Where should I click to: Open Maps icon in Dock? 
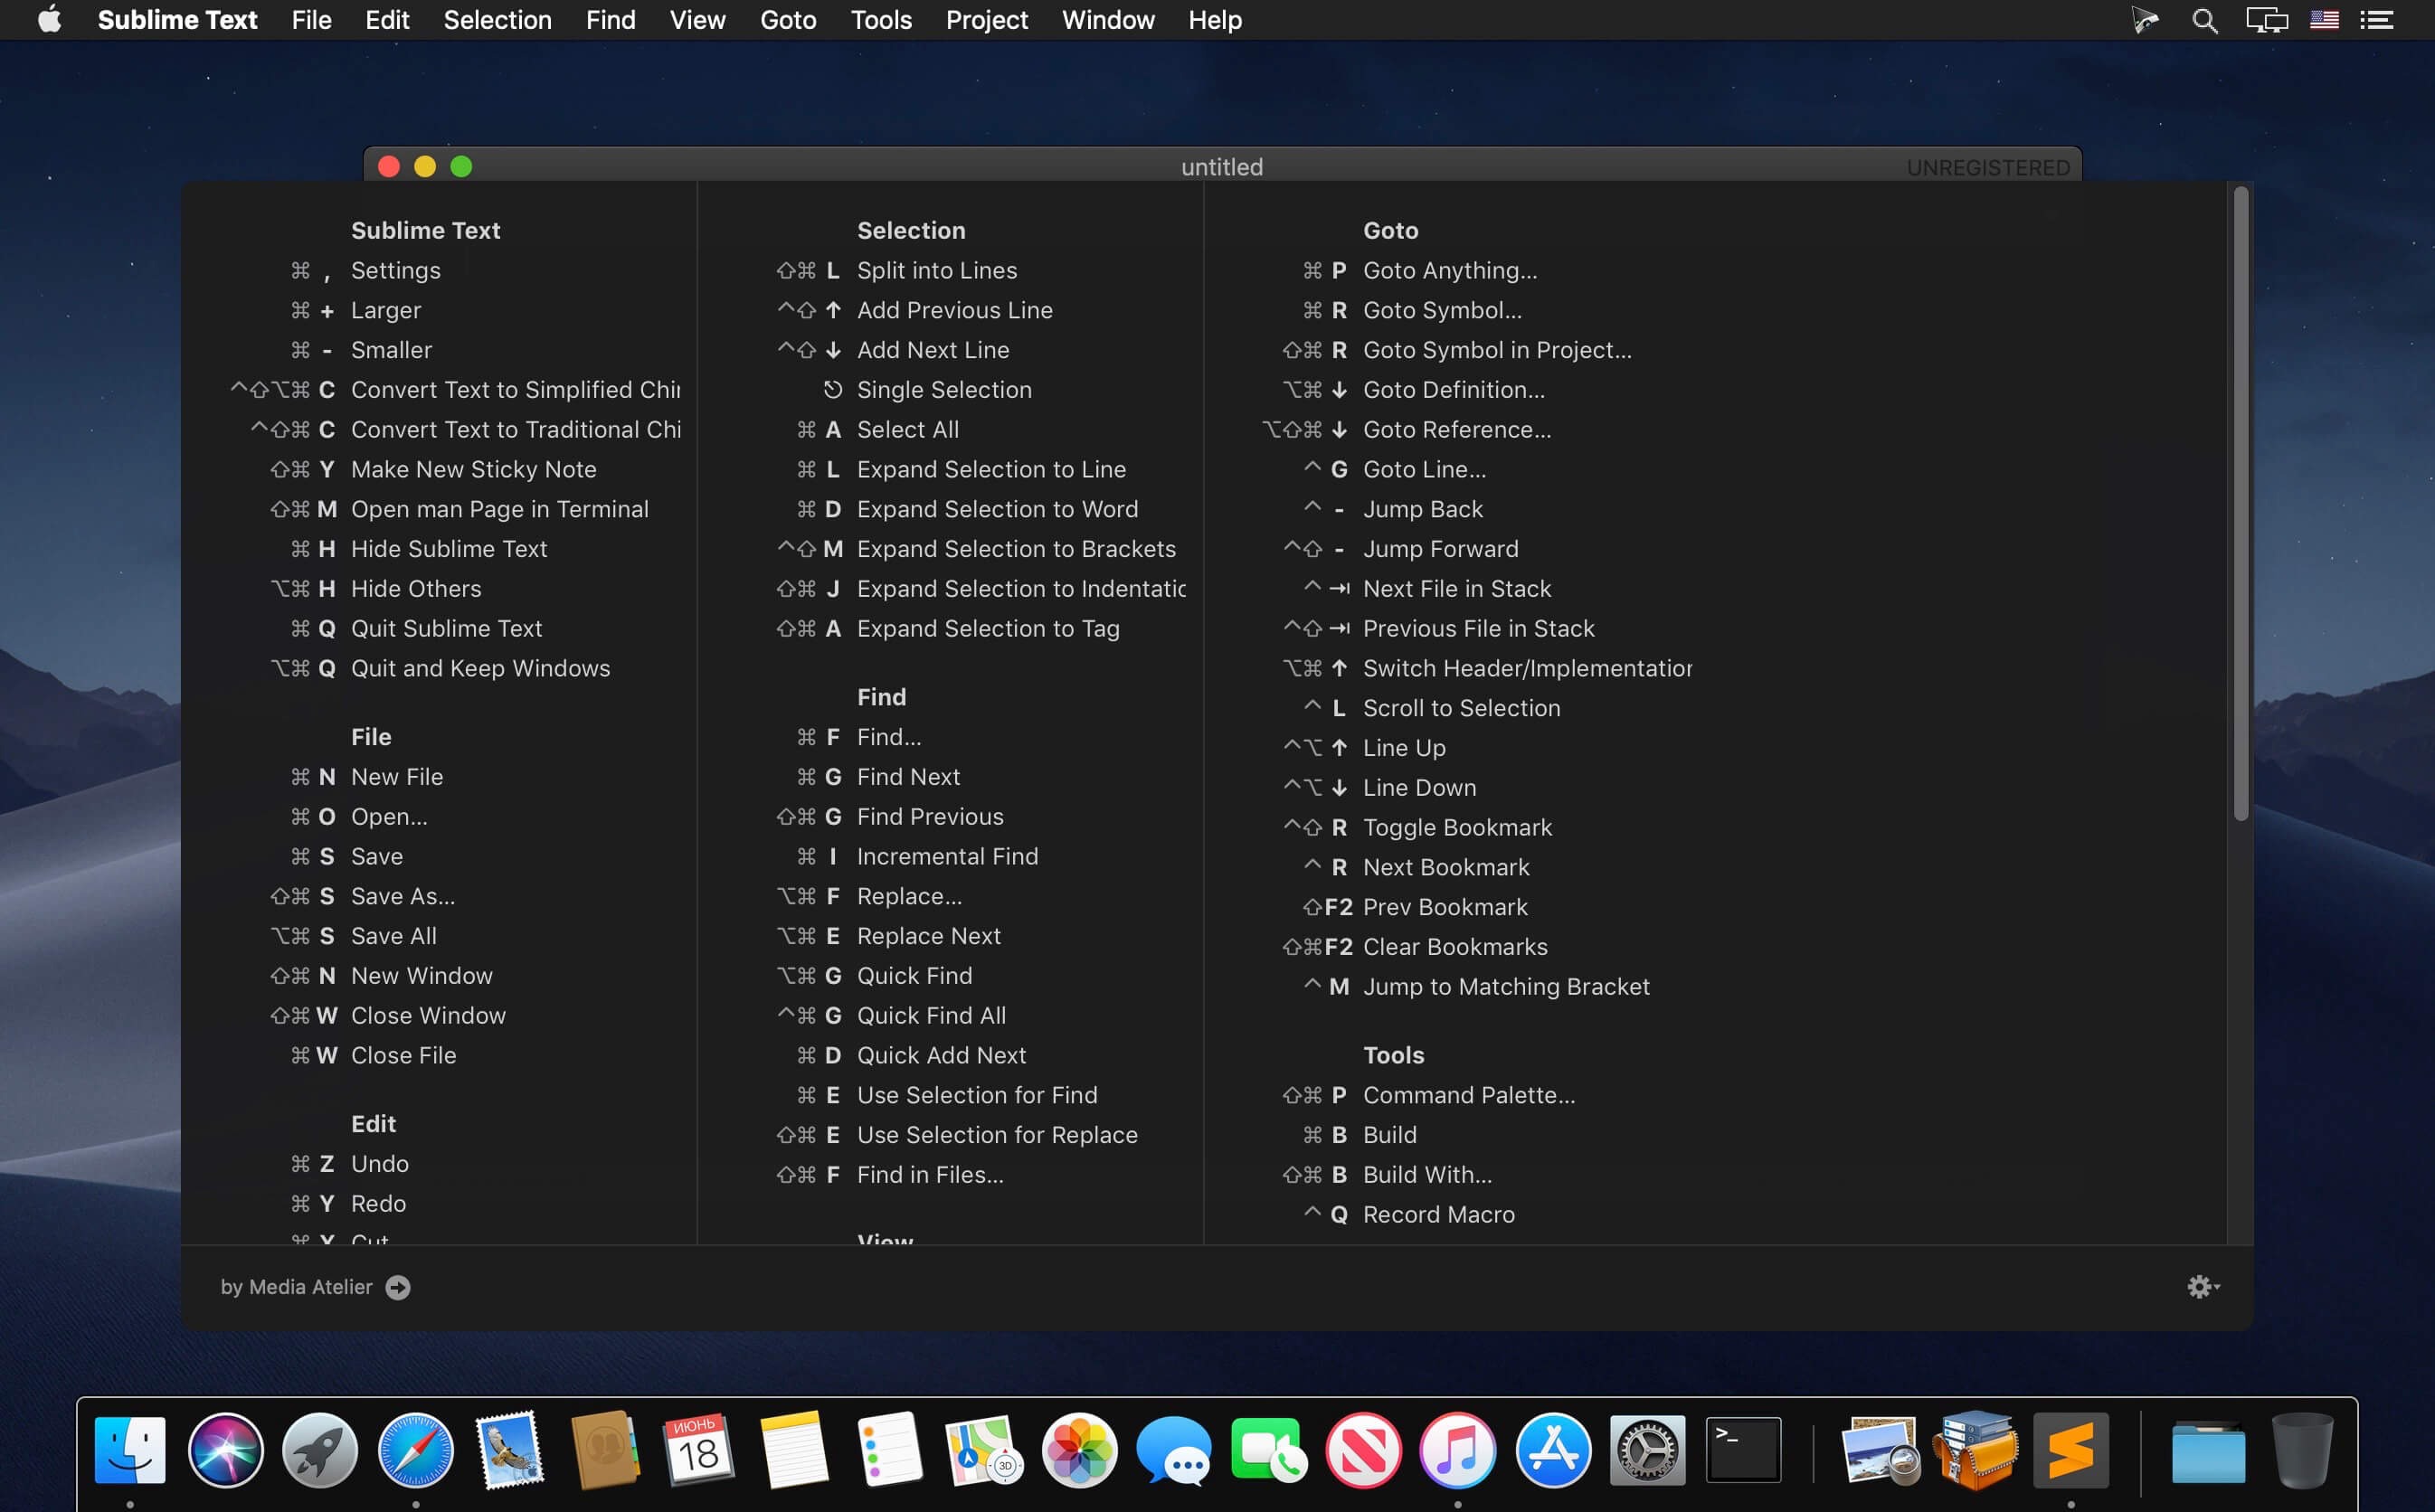tap(984, 1450)
